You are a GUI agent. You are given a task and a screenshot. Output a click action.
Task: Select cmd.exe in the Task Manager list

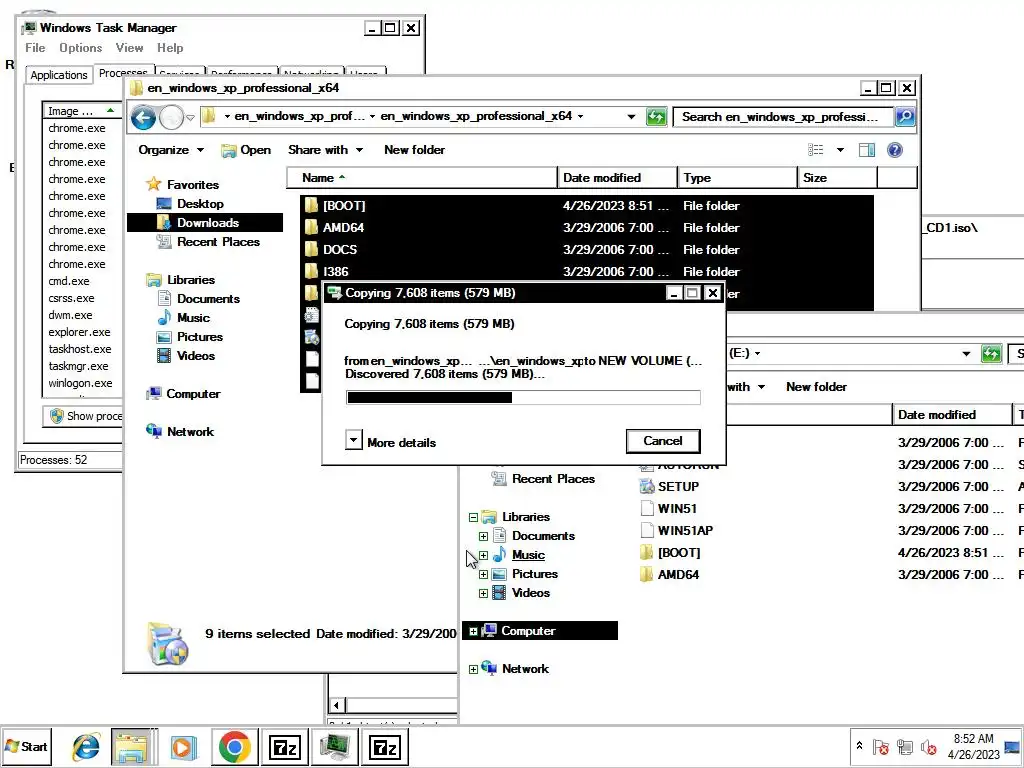(69, 281)
